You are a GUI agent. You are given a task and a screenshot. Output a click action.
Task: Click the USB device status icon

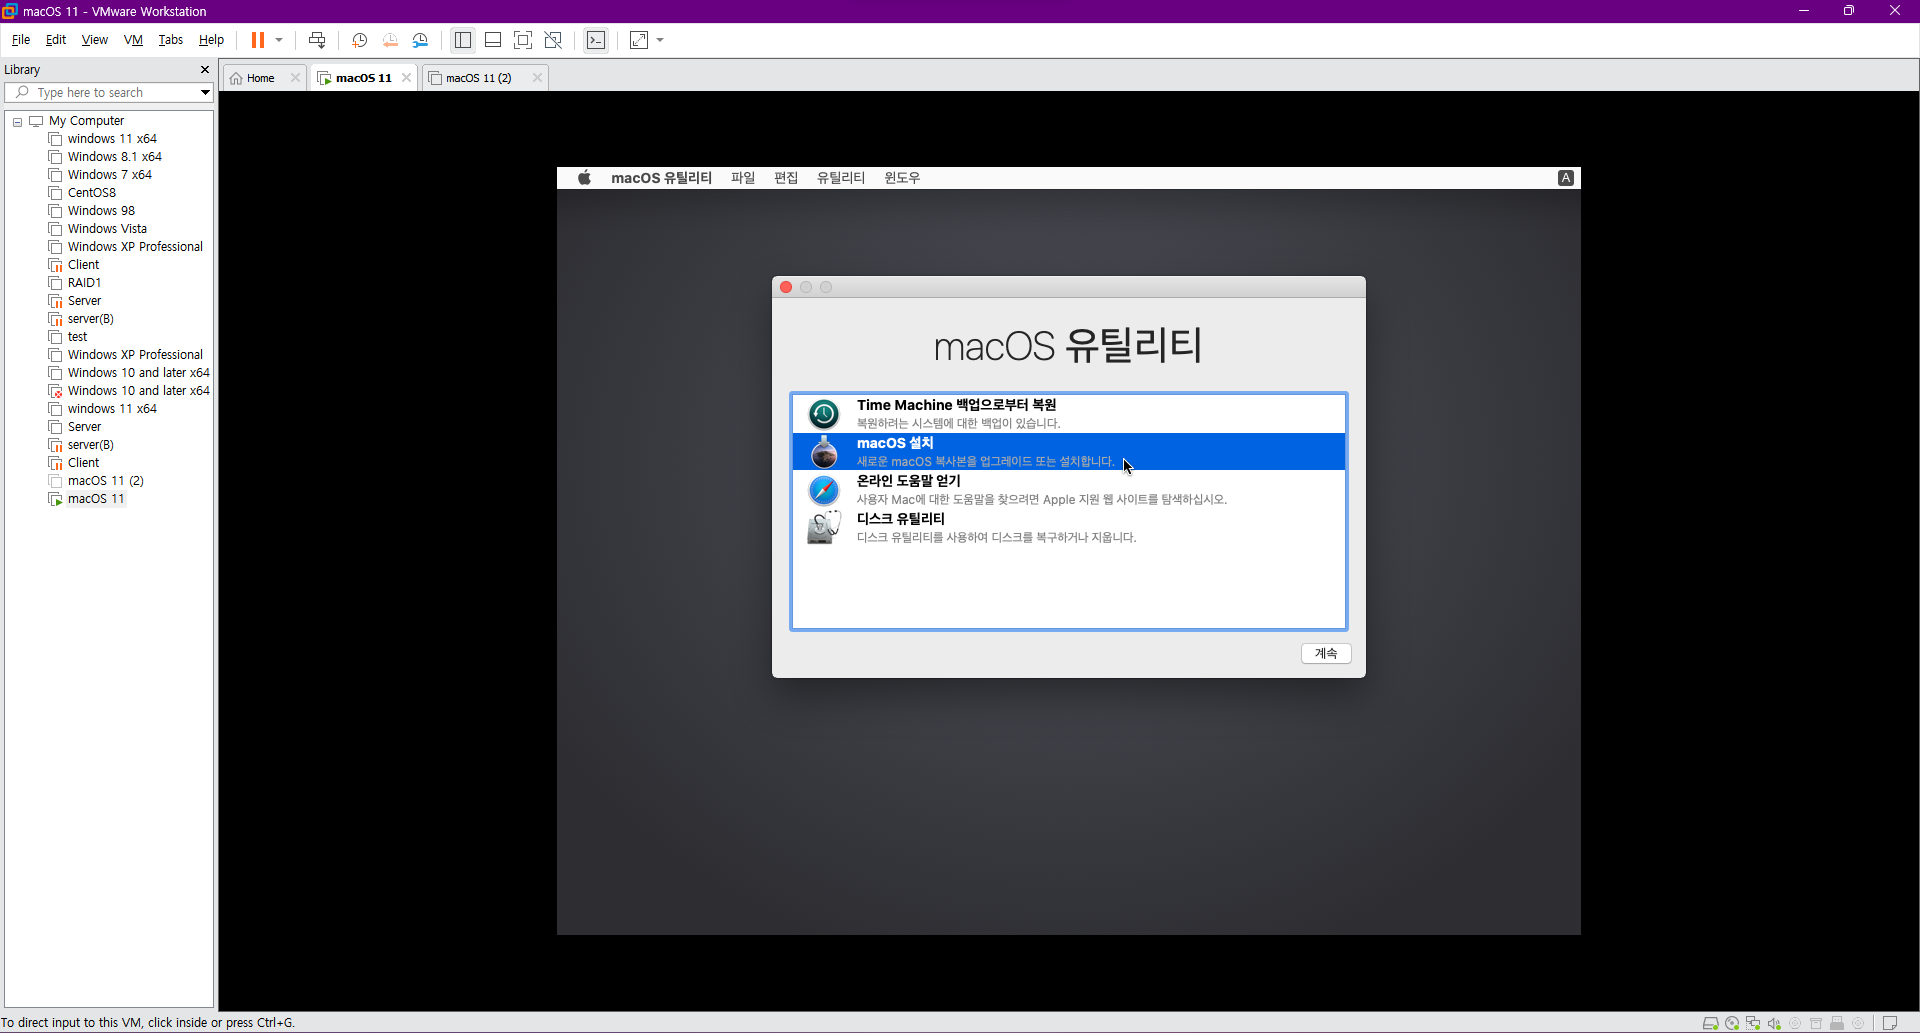1837,1023
